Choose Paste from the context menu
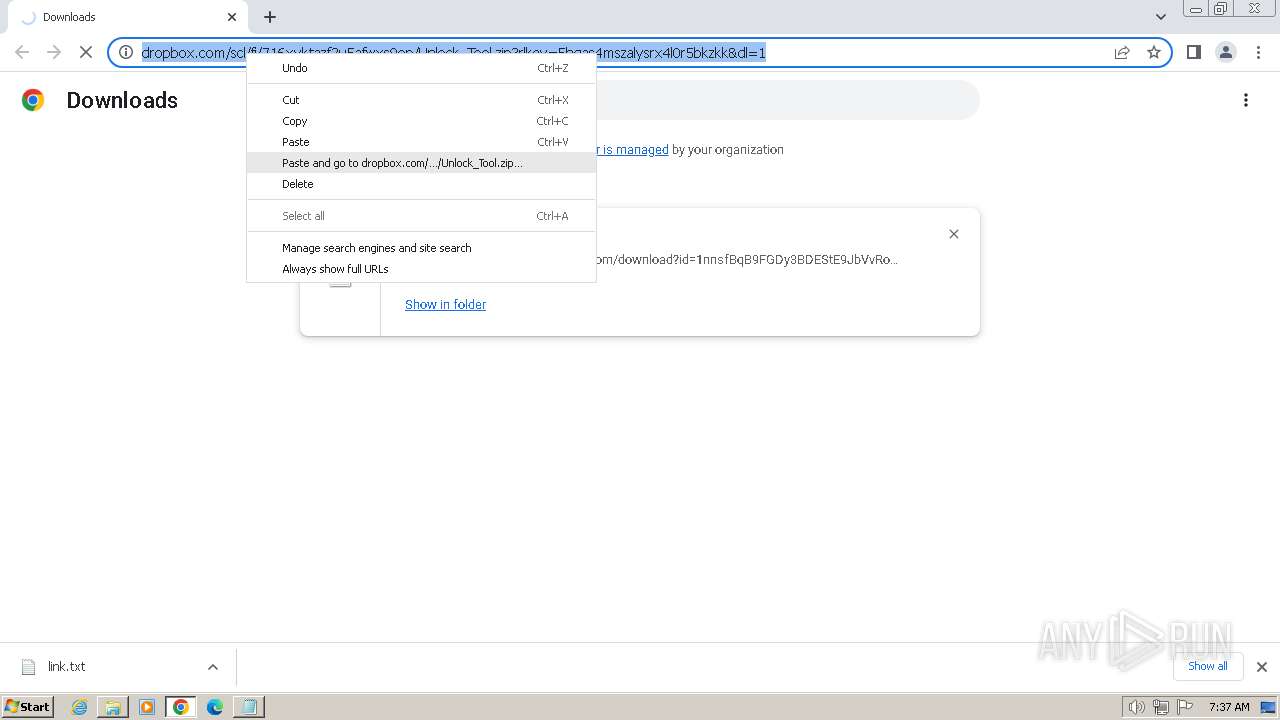This screenshot has width=1280, height=720. (421, 142)
